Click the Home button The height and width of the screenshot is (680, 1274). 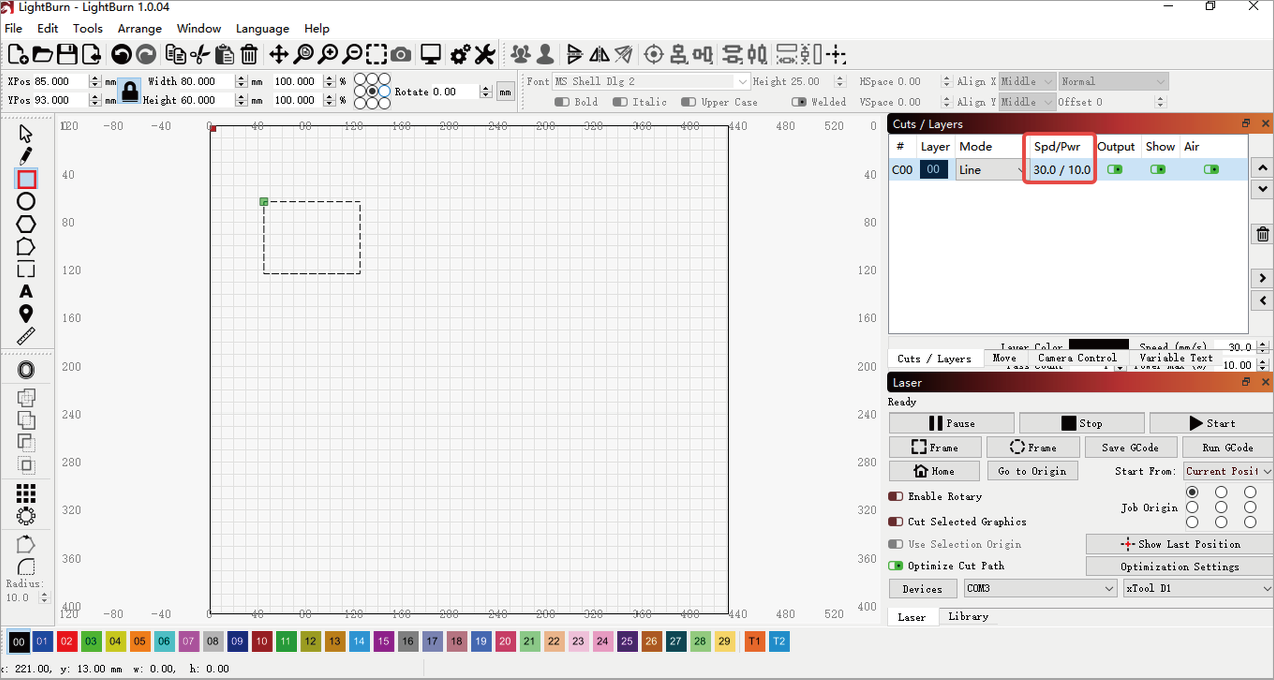[x=933, y=471]
